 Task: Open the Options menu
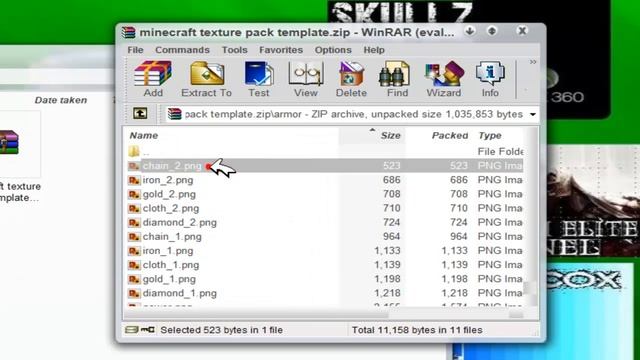[x=333, y=50]
